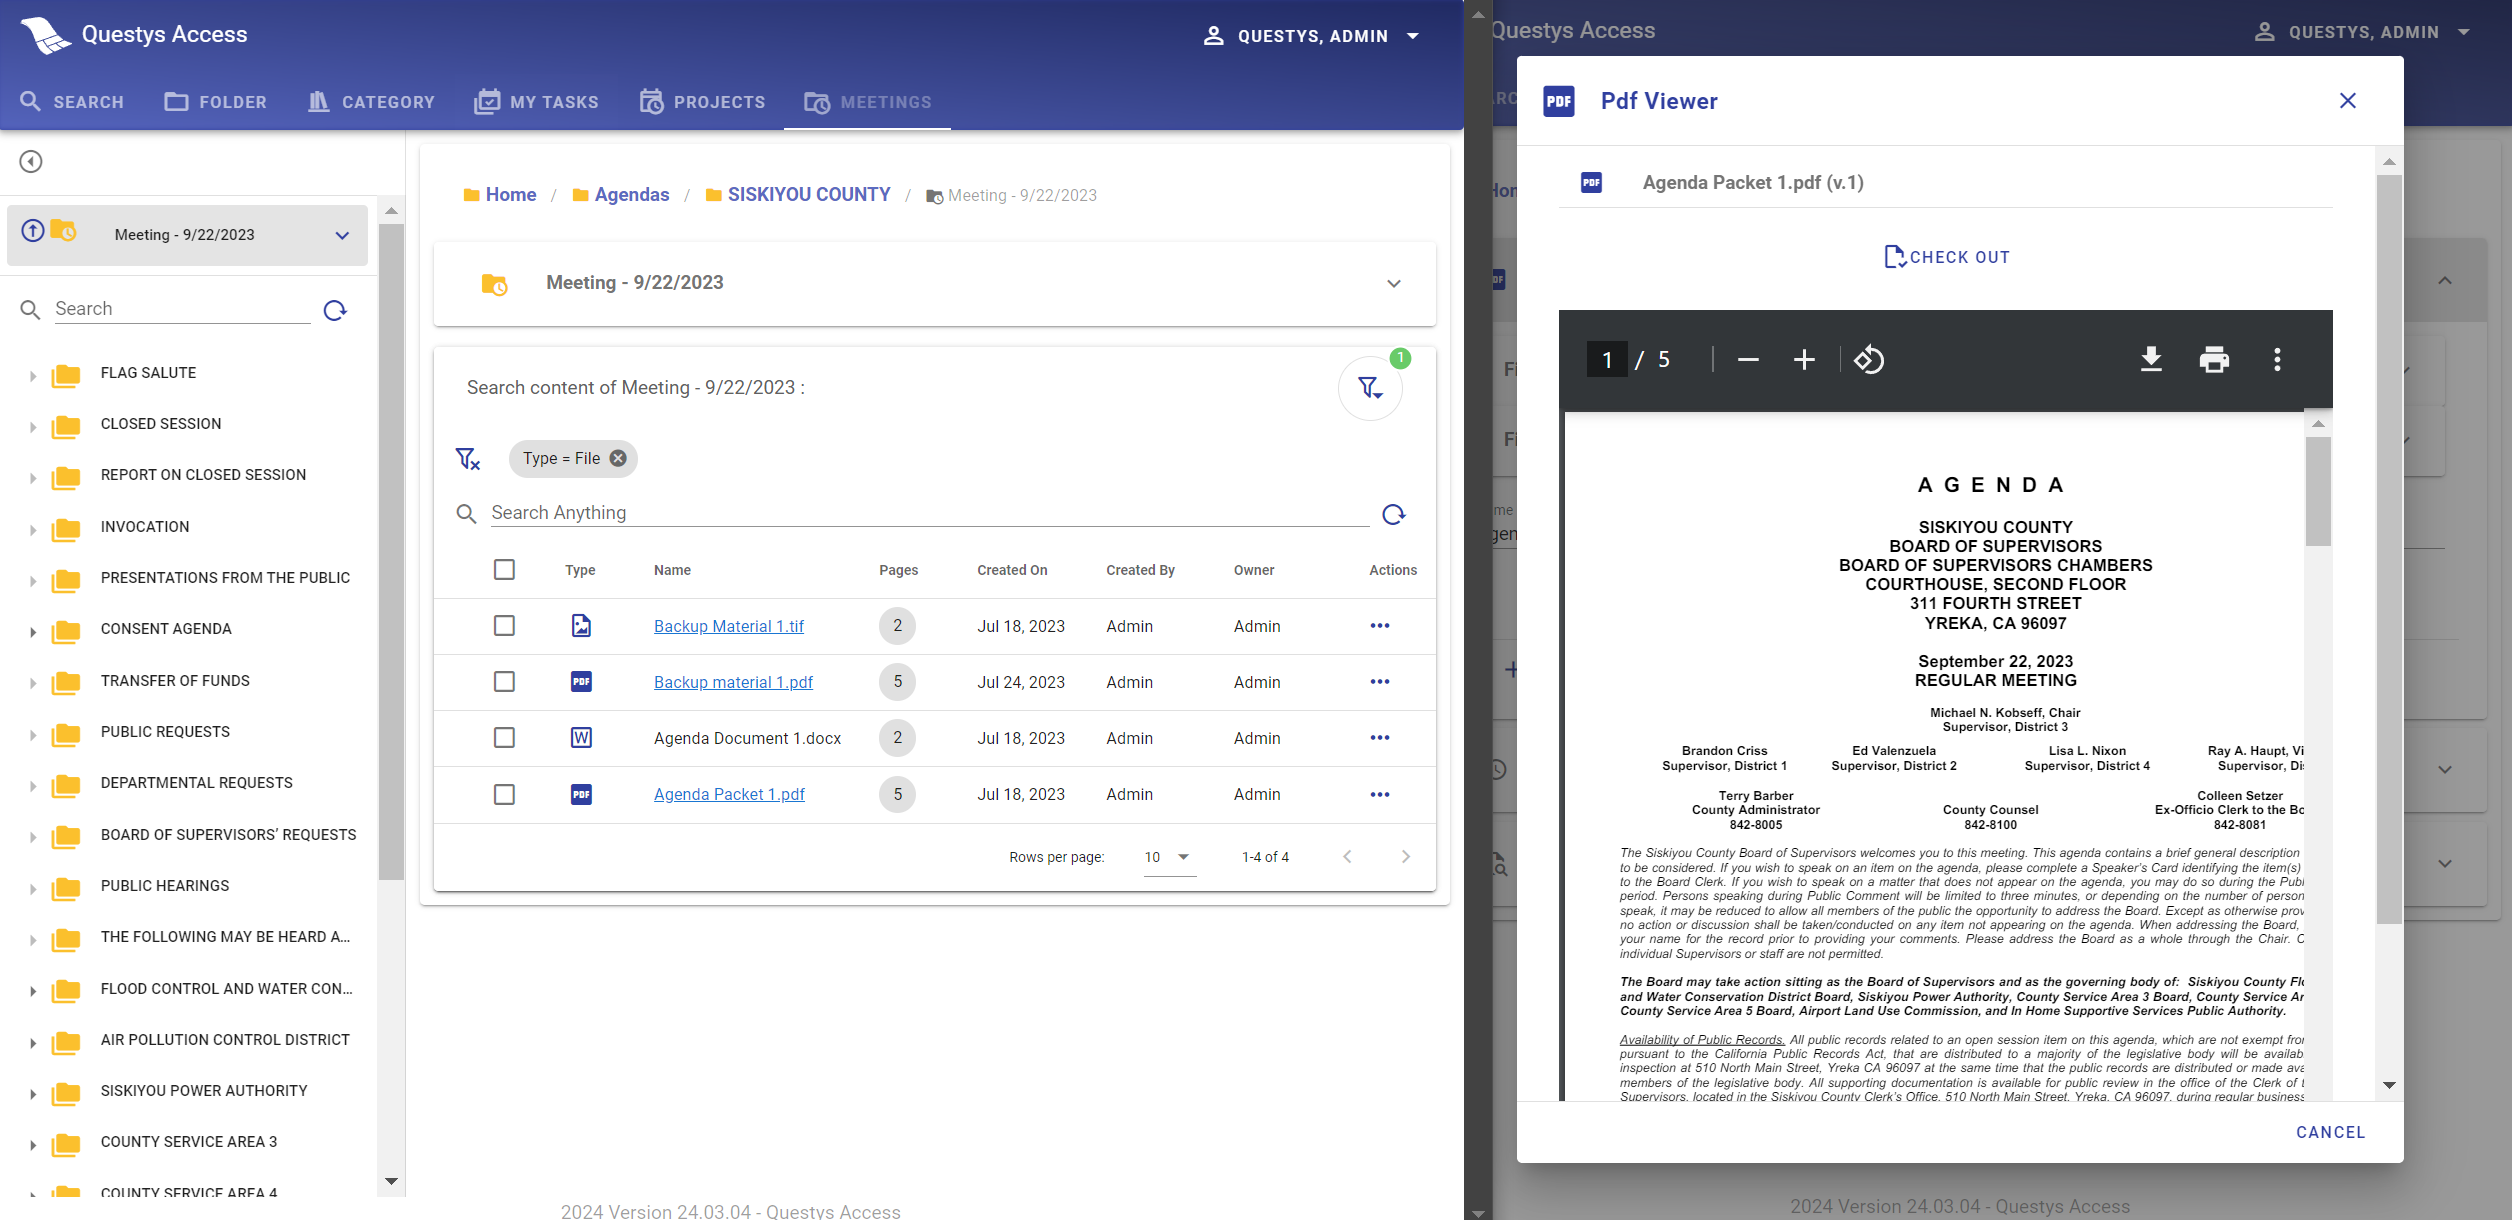This screenshot has height=1220, width=2512.
Task: Switch to the PROJECTS tab
Action: click(x=702, y=102)
